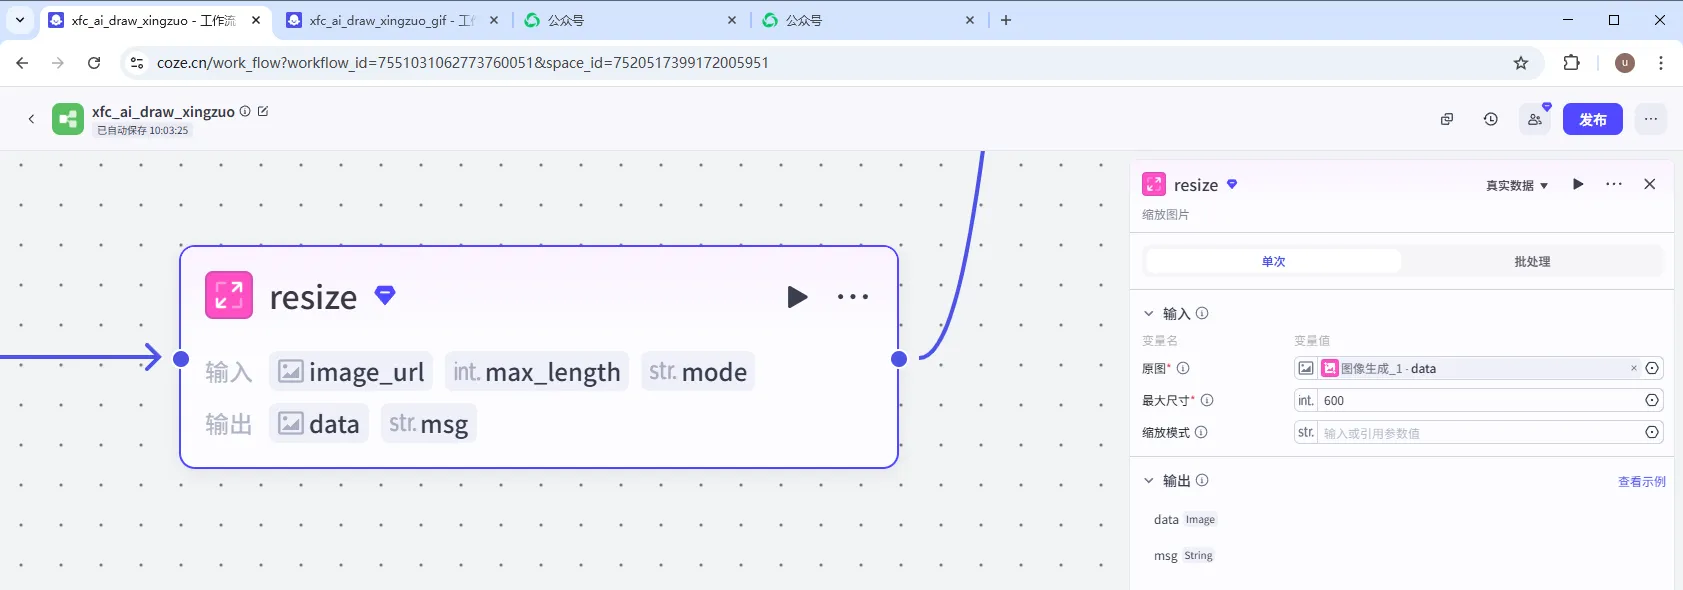This screenshot has width=1683, height=590.
Task: Select the msg output chip on node
Action: (x=429, y=424)
